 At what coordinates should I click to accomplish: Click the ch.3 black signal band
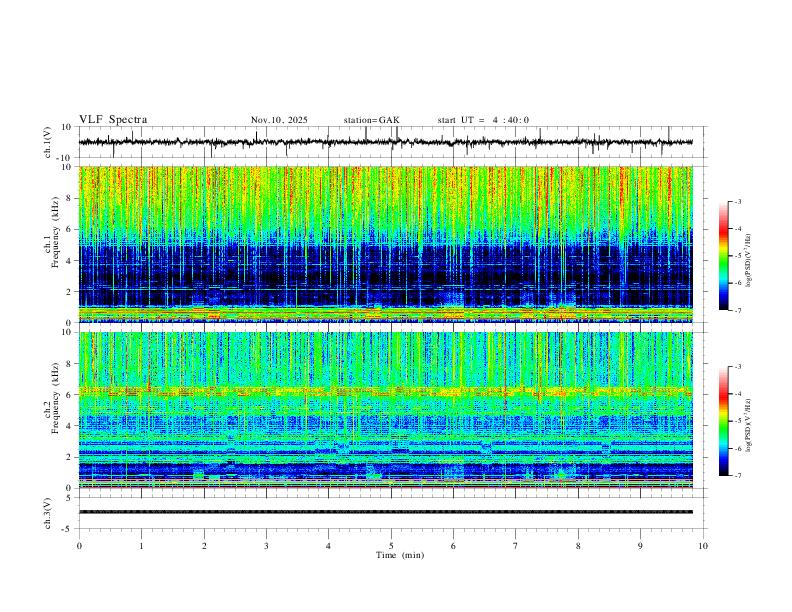(x=386, y=512)
